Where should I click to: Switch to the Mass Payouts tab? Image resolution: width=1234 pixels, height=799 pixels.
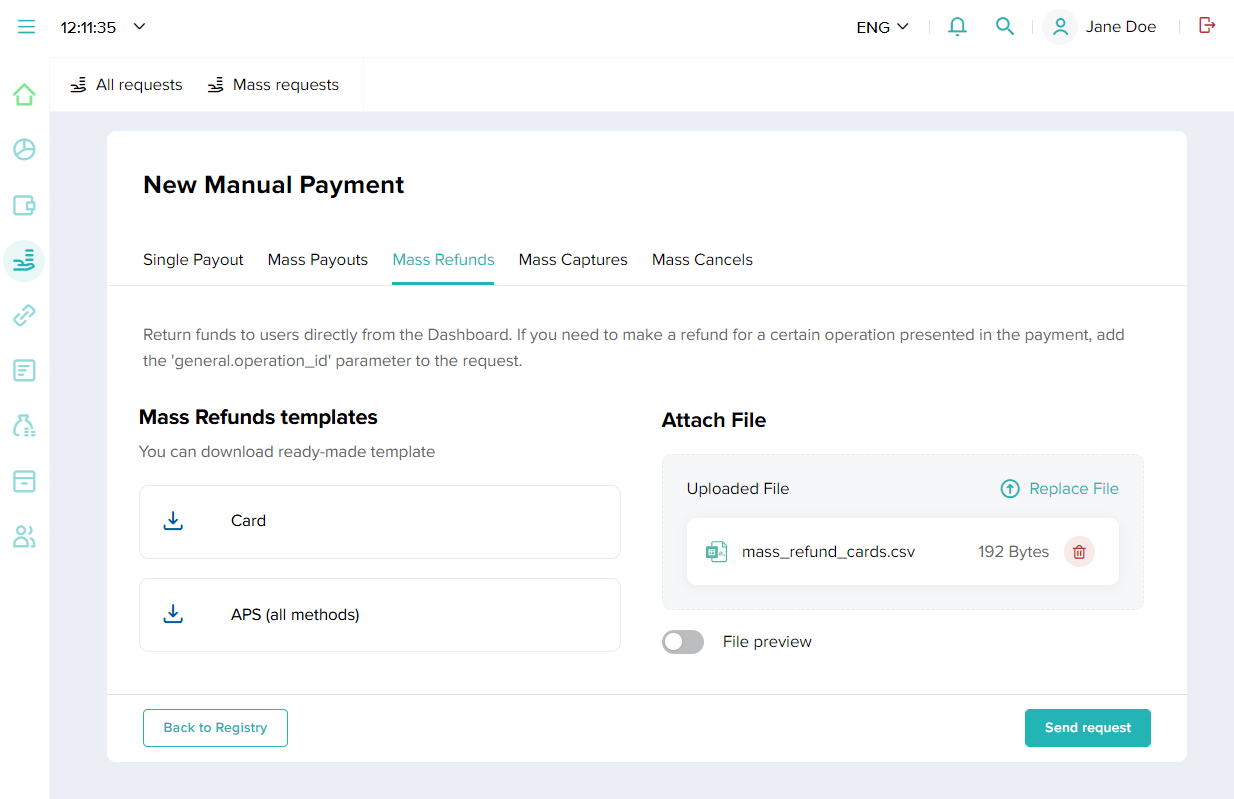coord(317,260)
